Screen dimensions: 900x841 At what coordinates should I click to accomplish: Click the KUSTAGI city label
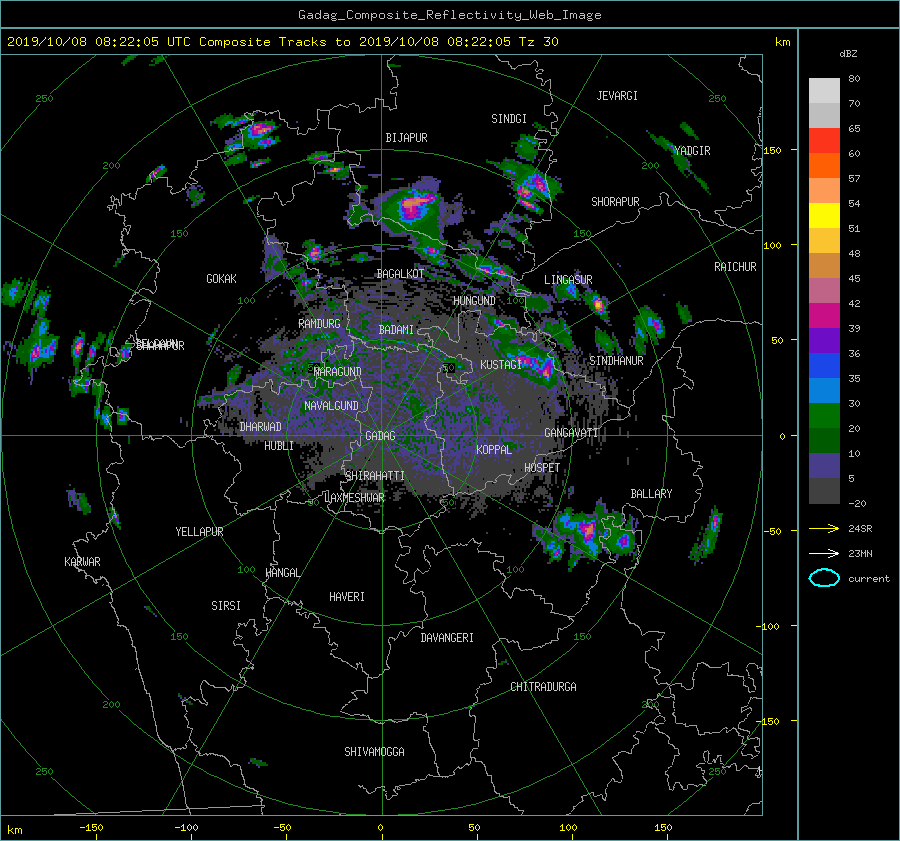coord(501,365)
